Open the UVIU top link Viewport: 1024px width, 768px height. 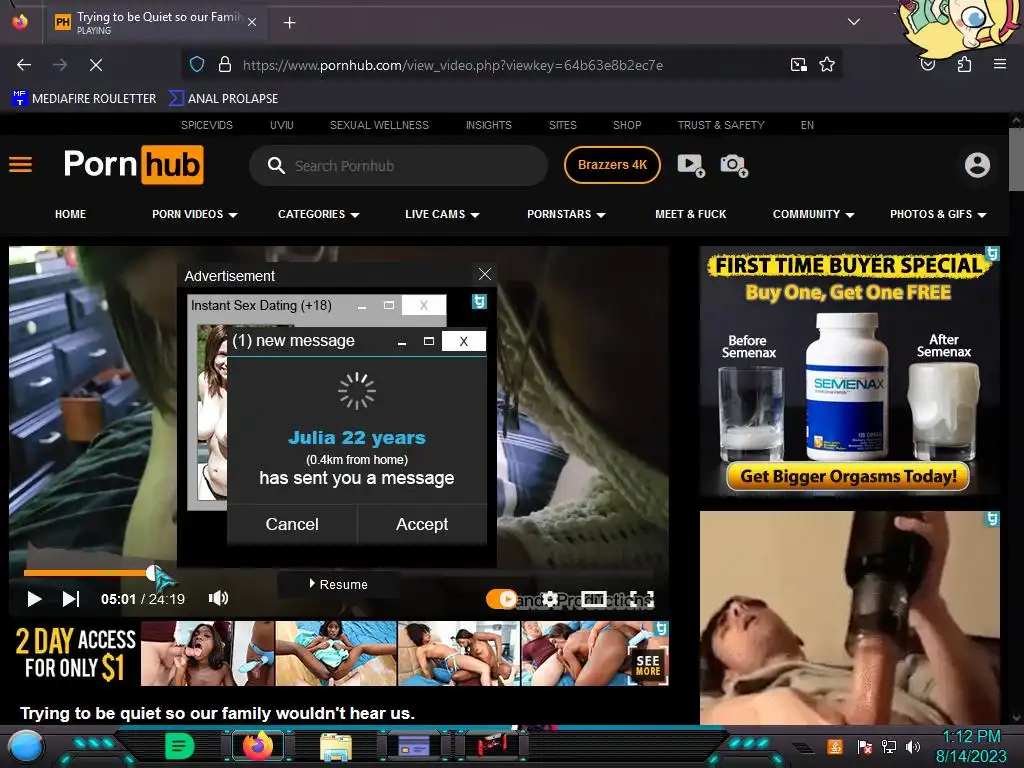[281, 125]
